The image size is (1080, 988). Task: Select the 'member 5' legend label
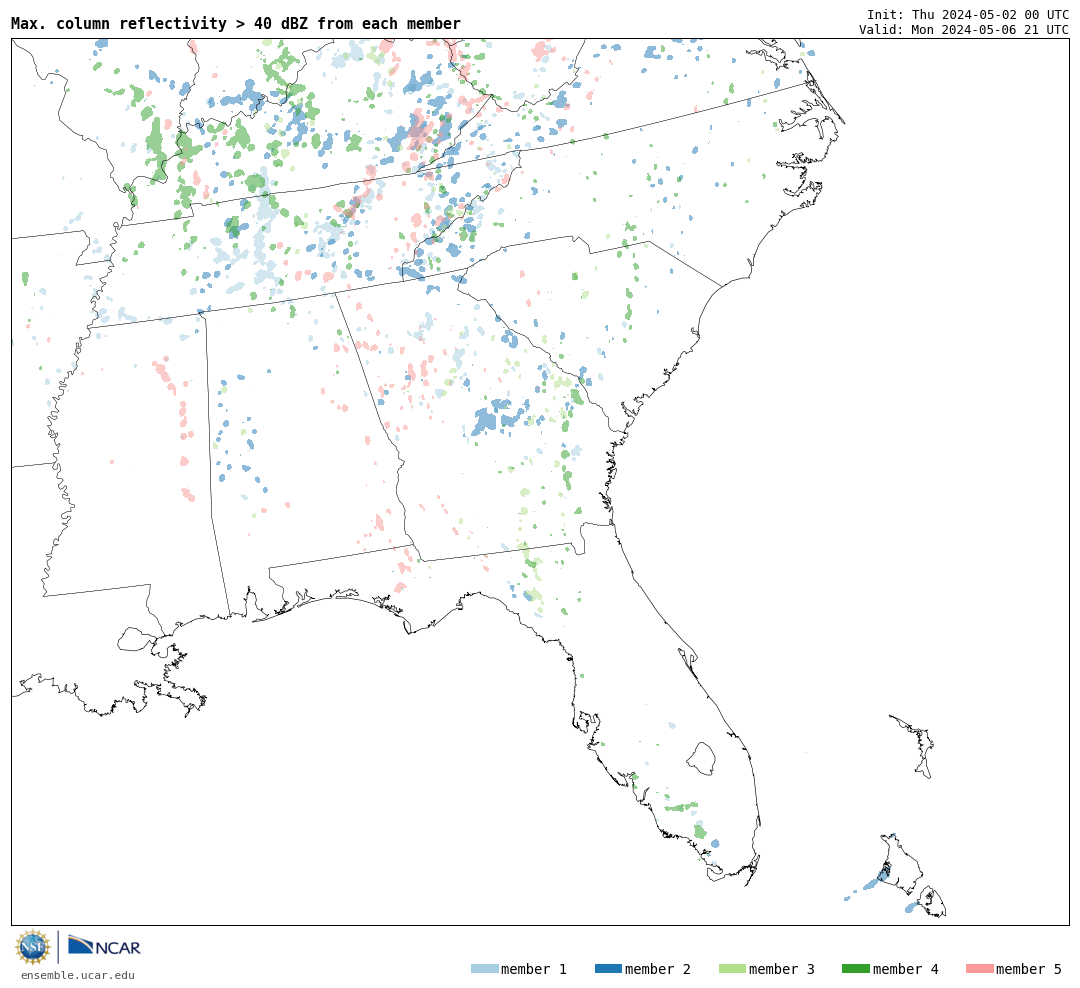[1029, 969]
